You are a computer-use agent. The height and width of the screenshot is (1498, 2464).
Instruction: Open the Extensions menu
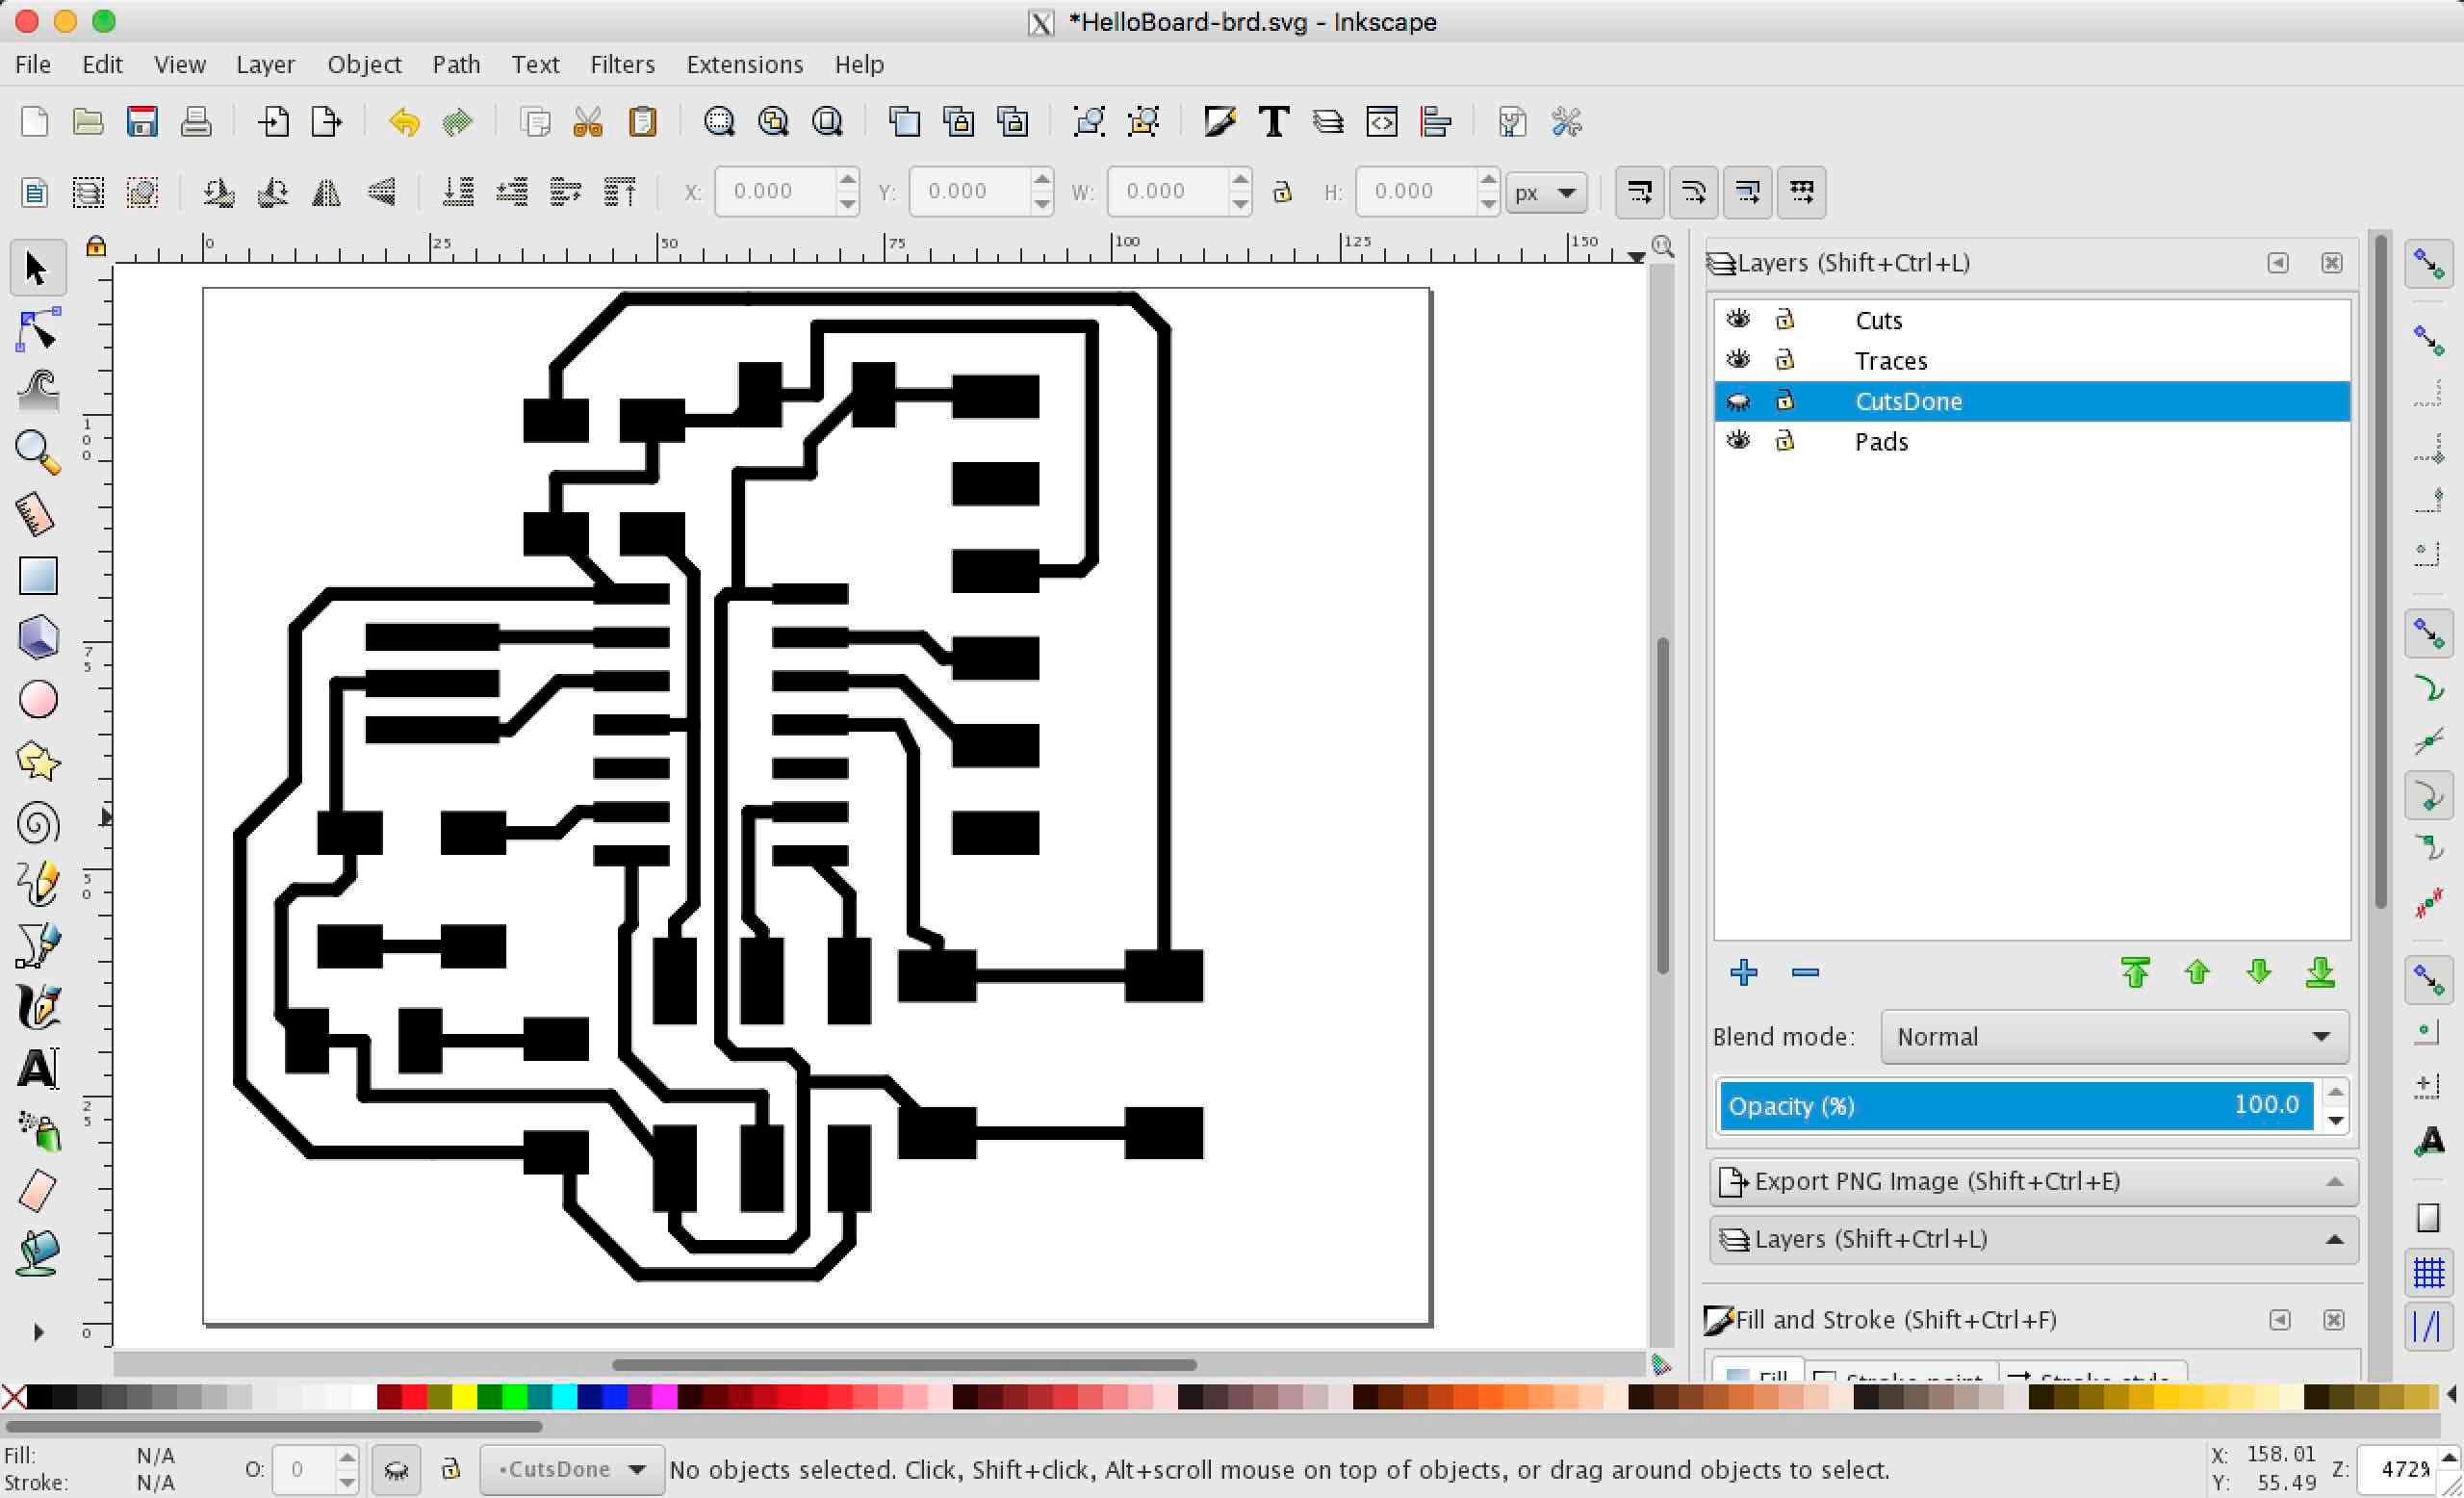[744, 65]
